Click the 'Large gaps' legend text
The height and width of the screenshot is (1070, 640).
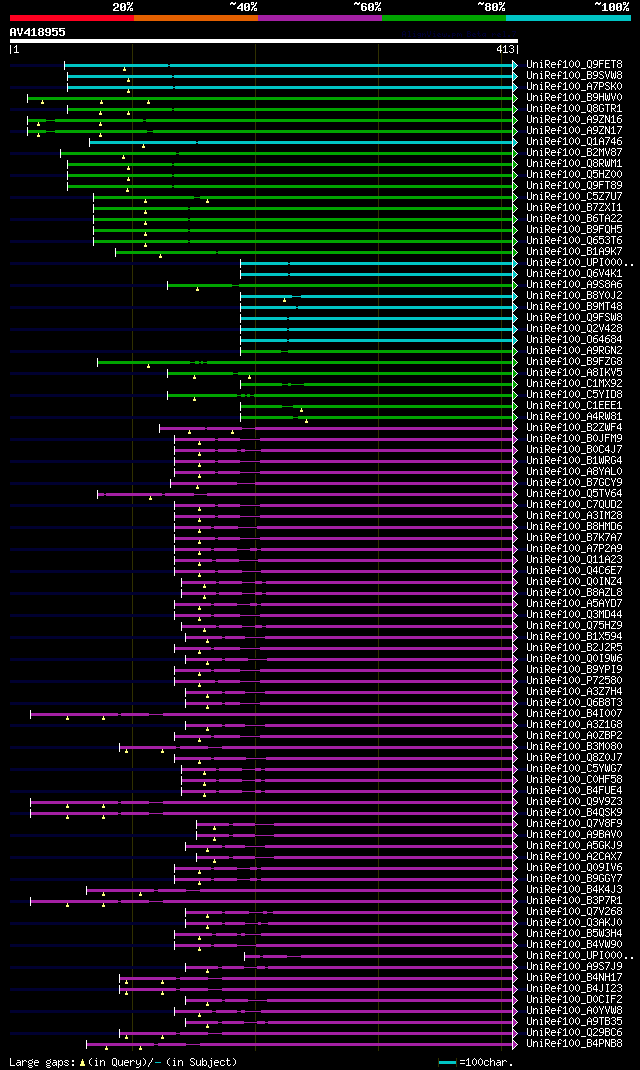click(42, 1062)
